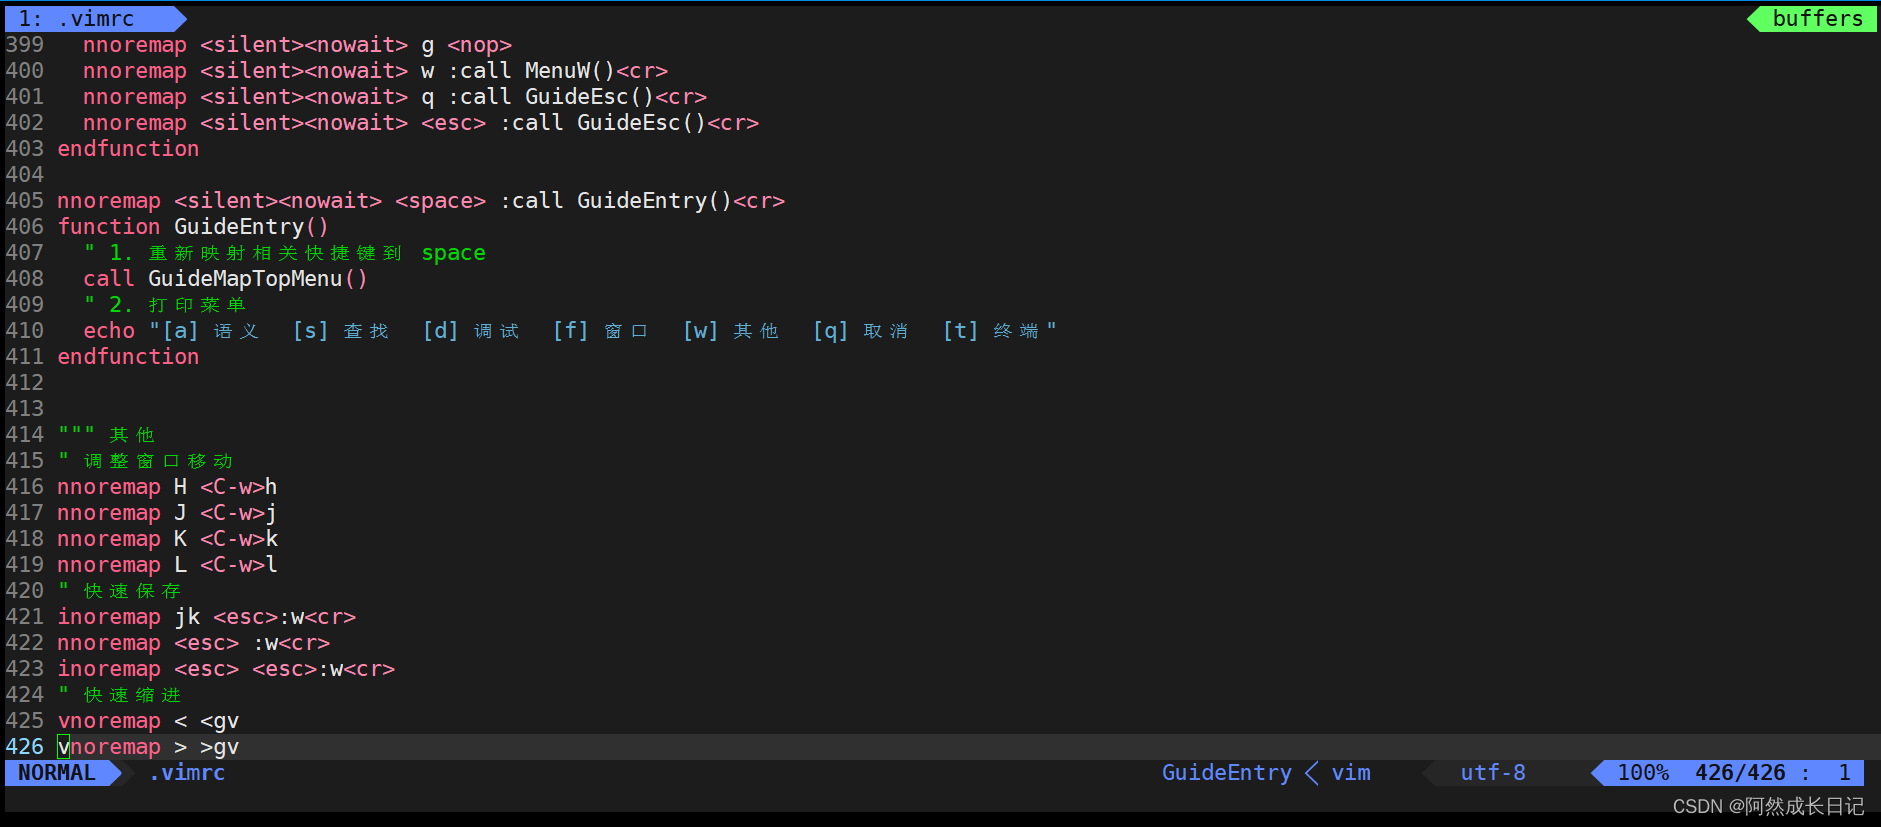Click 'GuideMapTopMenu()' on line 408

coord(258,279)
